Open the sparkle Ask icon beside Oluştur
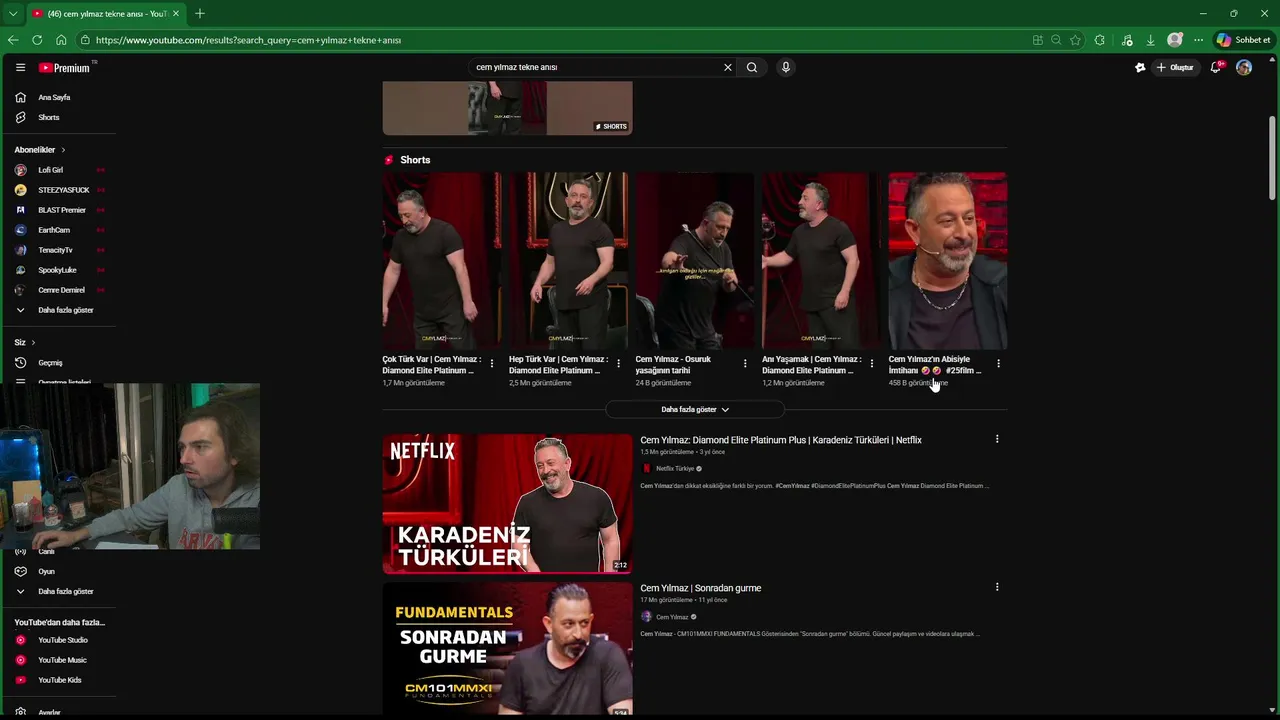 (x=1140, y=67)
